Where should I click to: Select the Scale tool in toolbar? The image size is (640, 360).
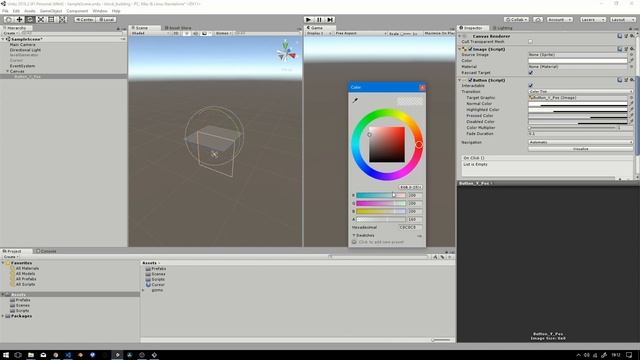coord(41,19)
